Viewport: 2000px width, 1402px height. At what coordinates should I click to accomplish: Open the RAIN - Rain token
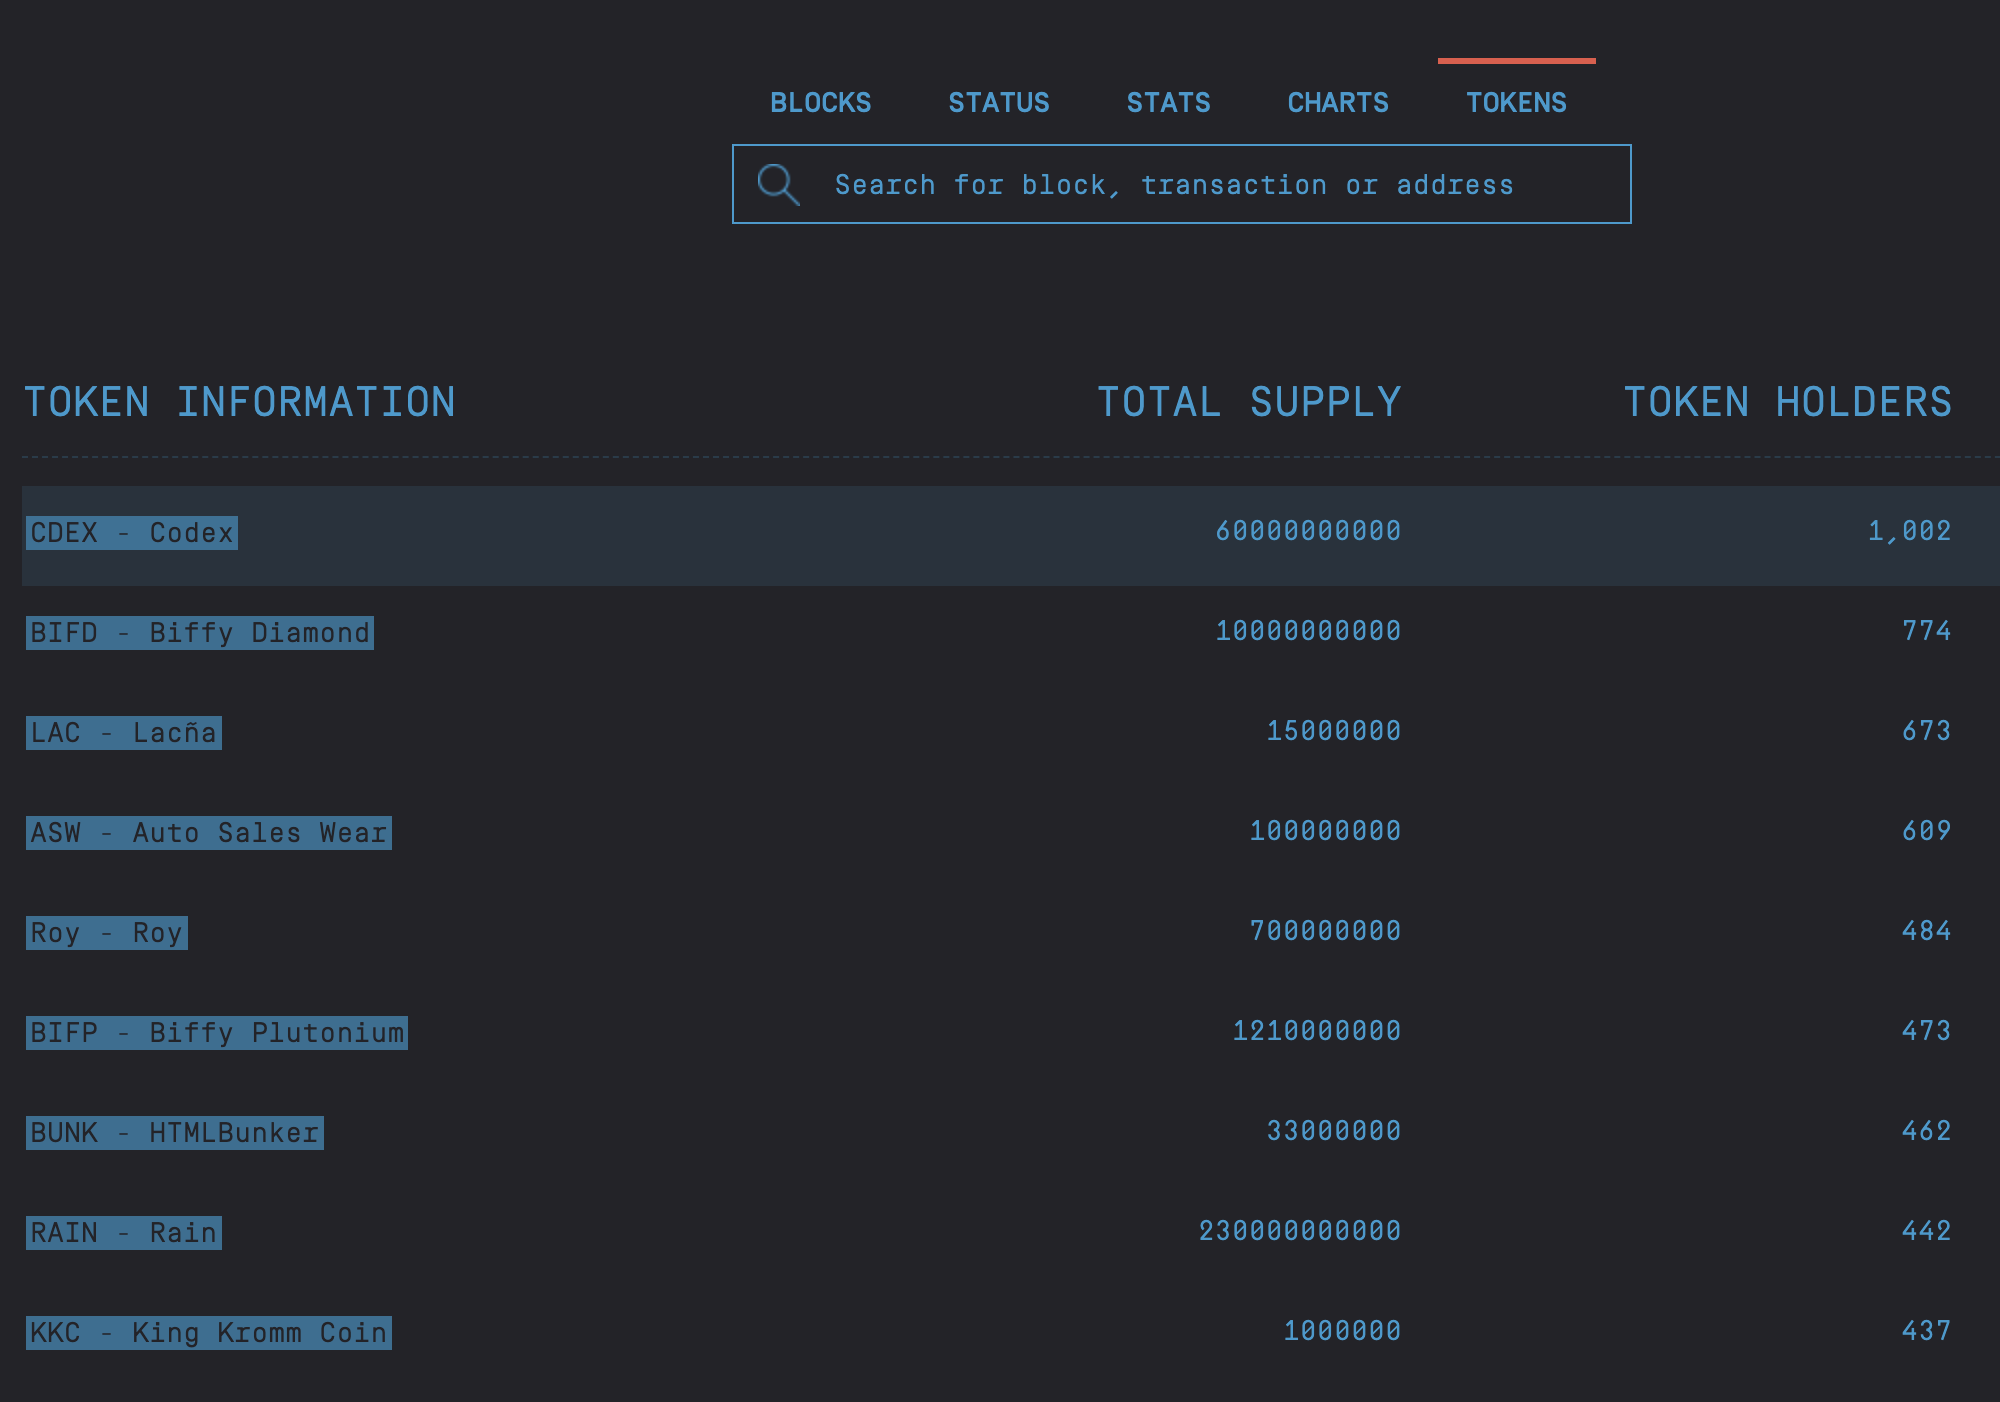coord(124,1233)
